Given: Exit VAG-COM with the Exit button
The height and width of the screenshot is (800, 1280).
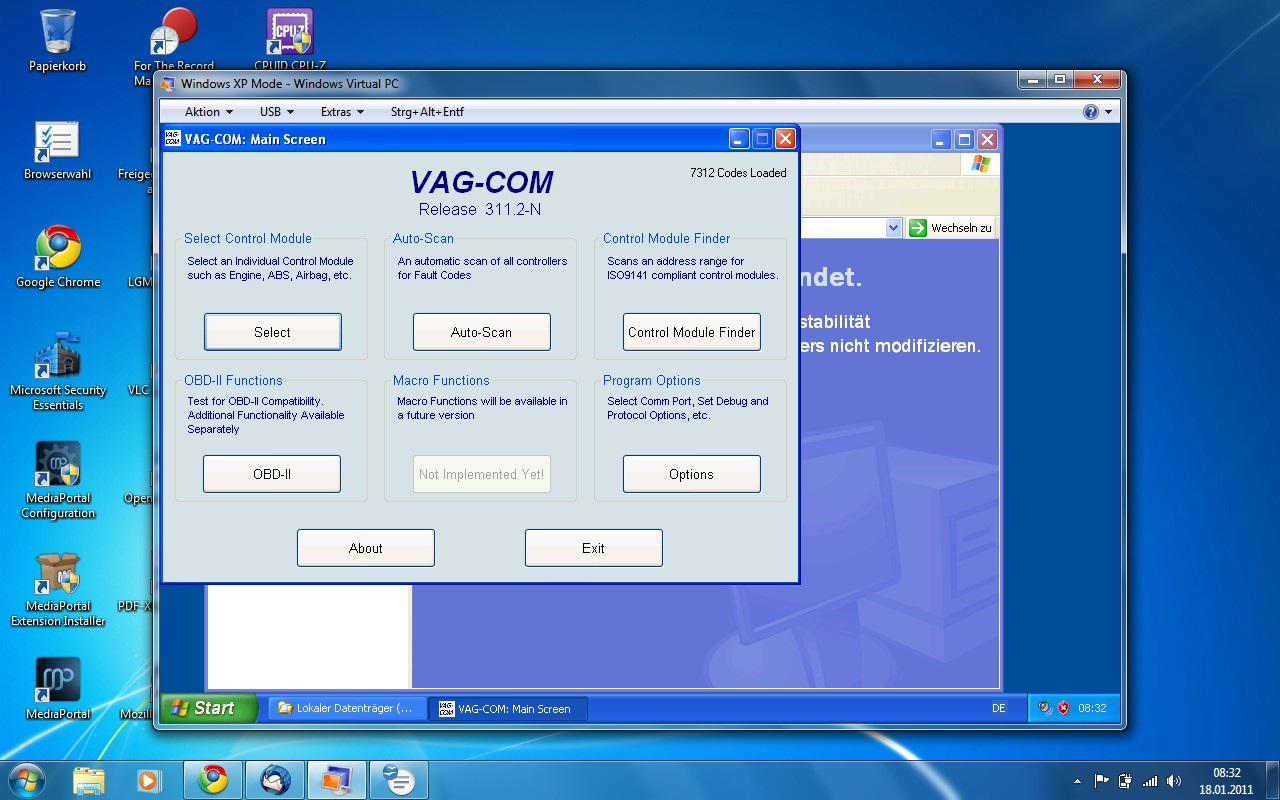Looking at the screenshot, I should (593, 548).
